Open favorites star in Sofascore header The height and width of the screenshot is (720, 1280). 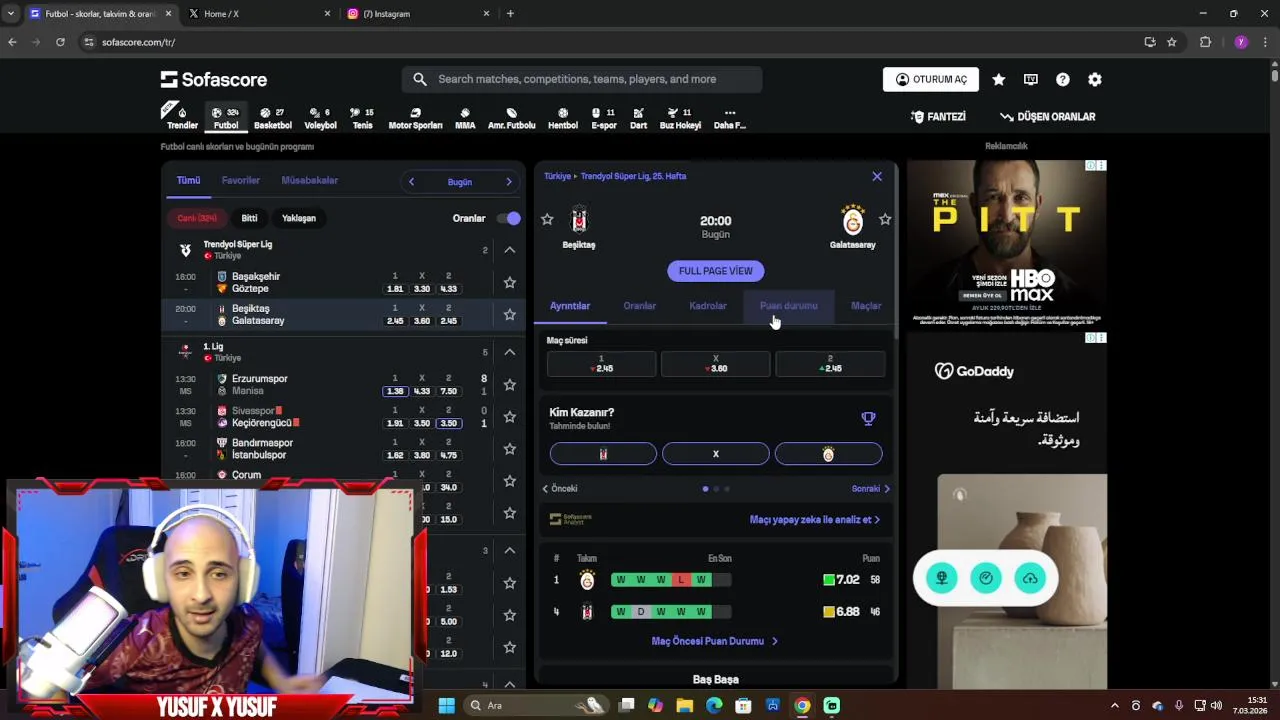[998, 79]
